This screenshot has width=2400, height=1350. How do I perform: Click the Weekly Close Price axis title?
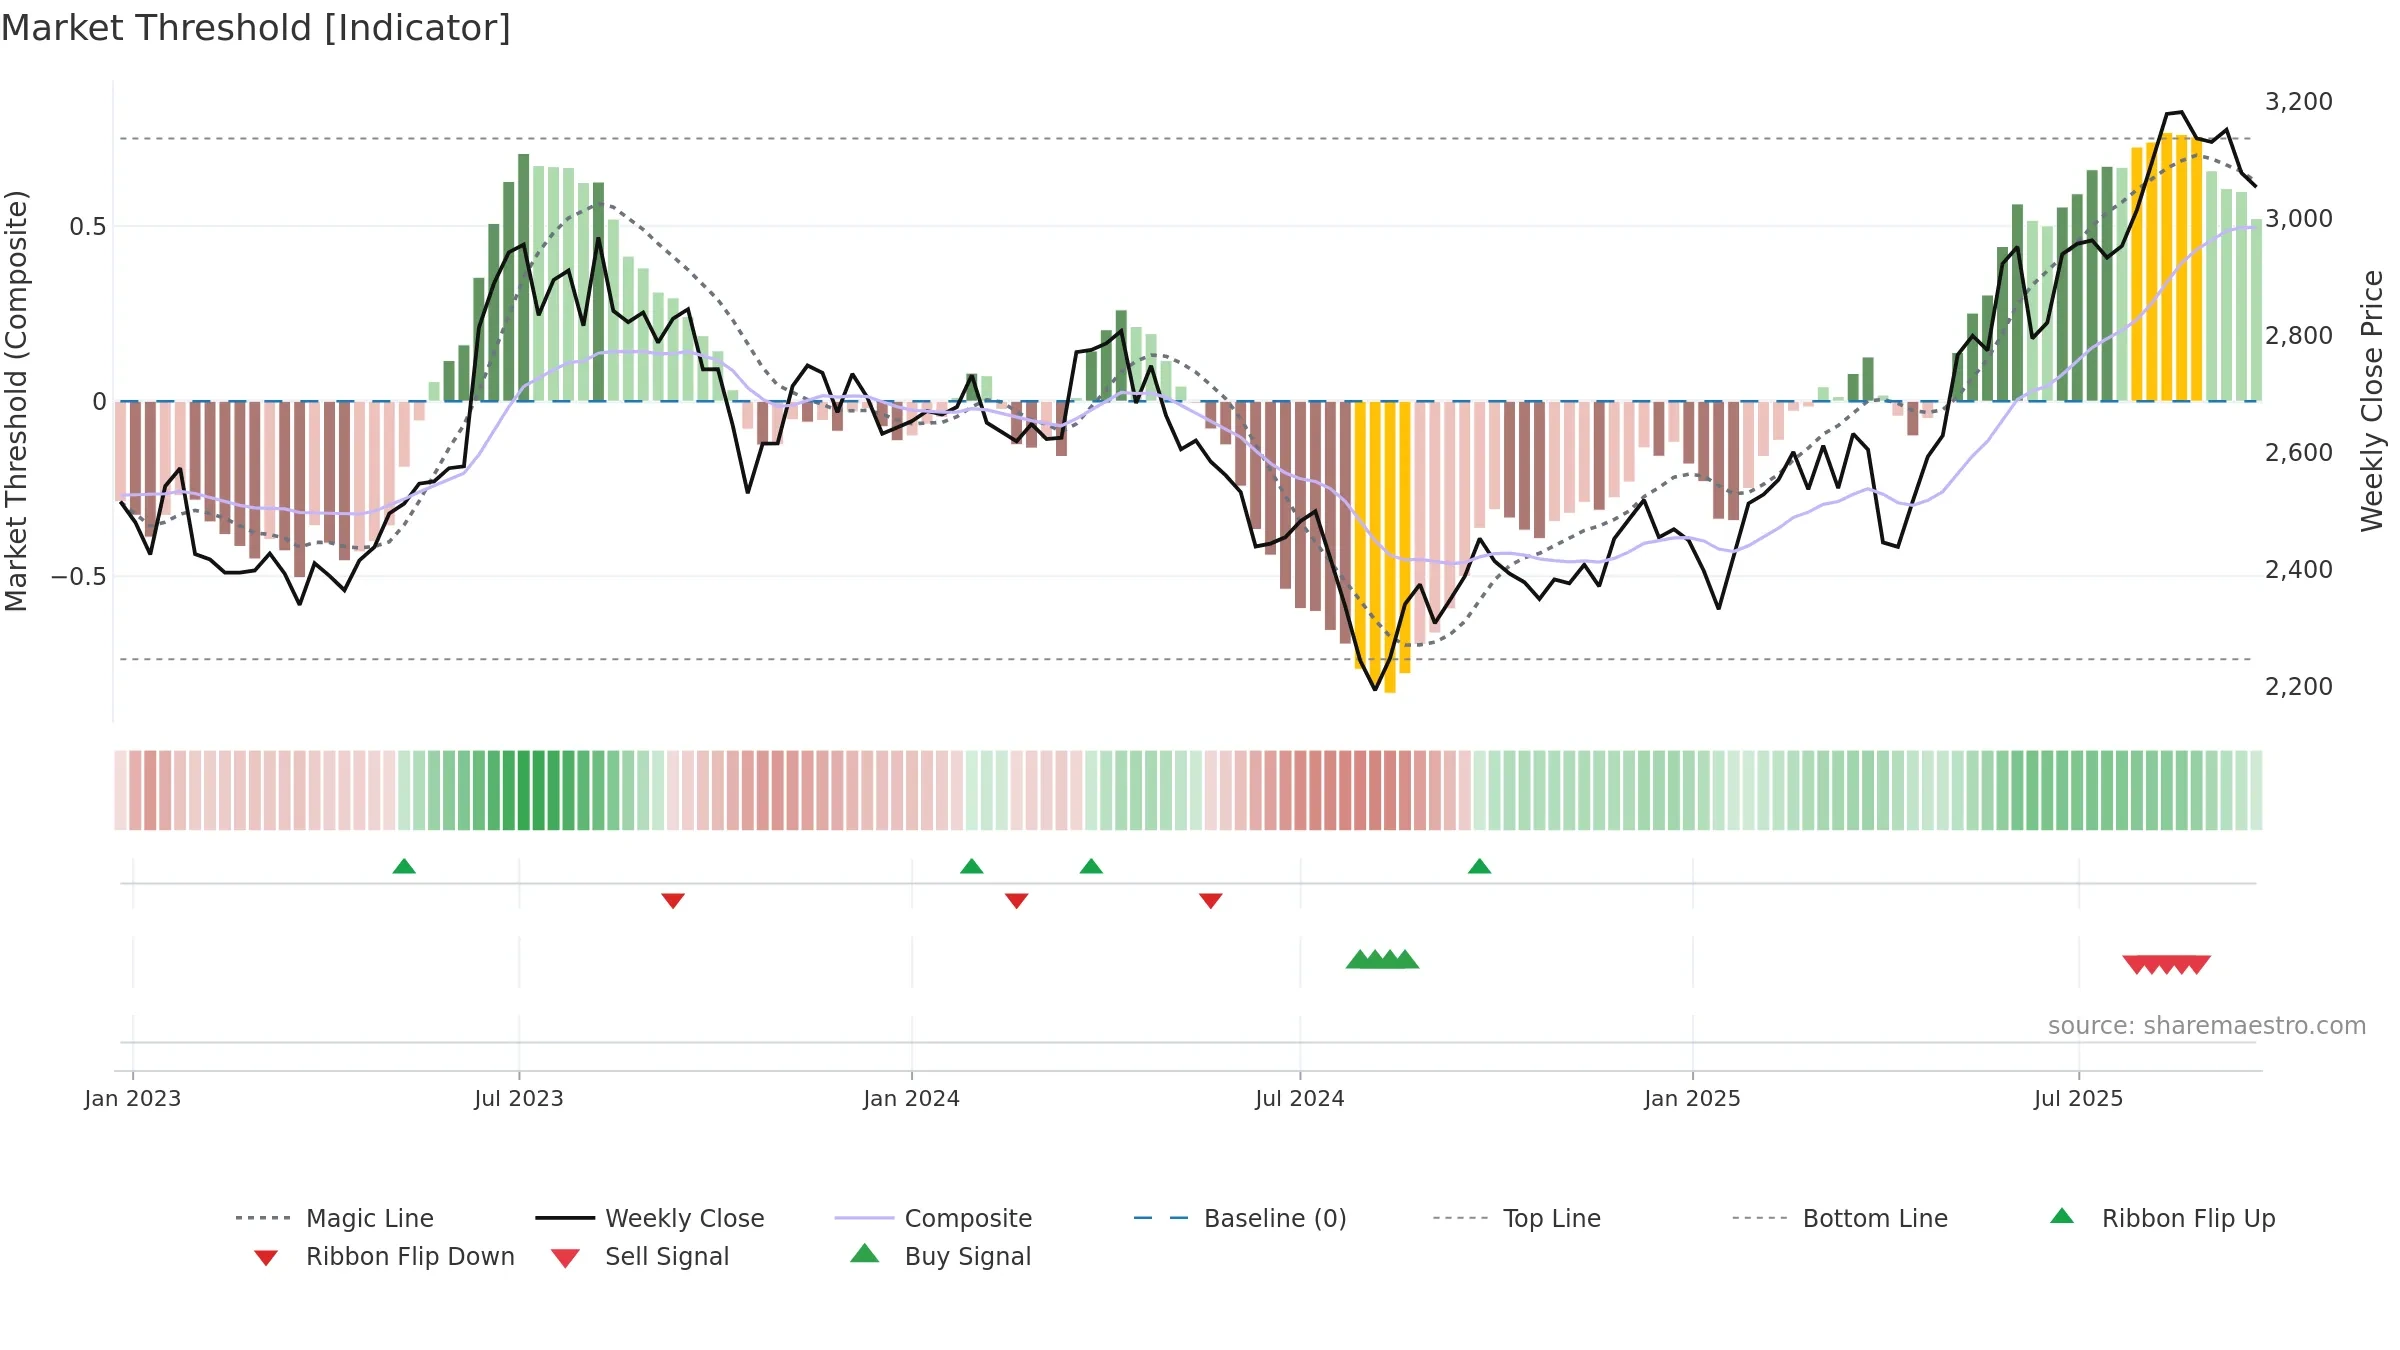tap(2372, 400)
